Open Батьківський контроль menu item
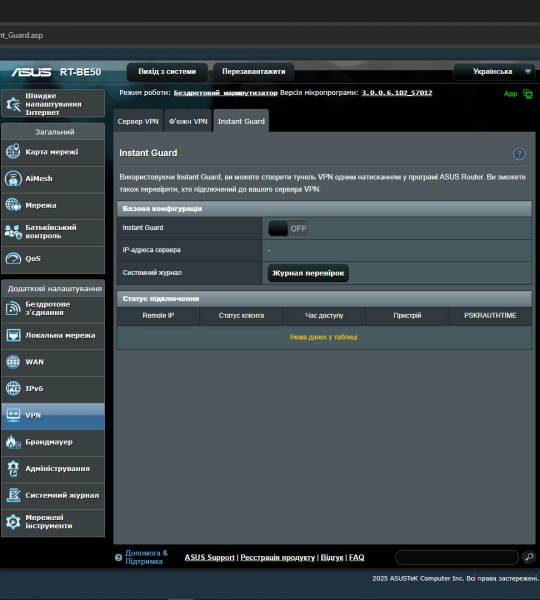Viewport: 540px width, 600px height. pyautogui.click(x=53, y=232)
